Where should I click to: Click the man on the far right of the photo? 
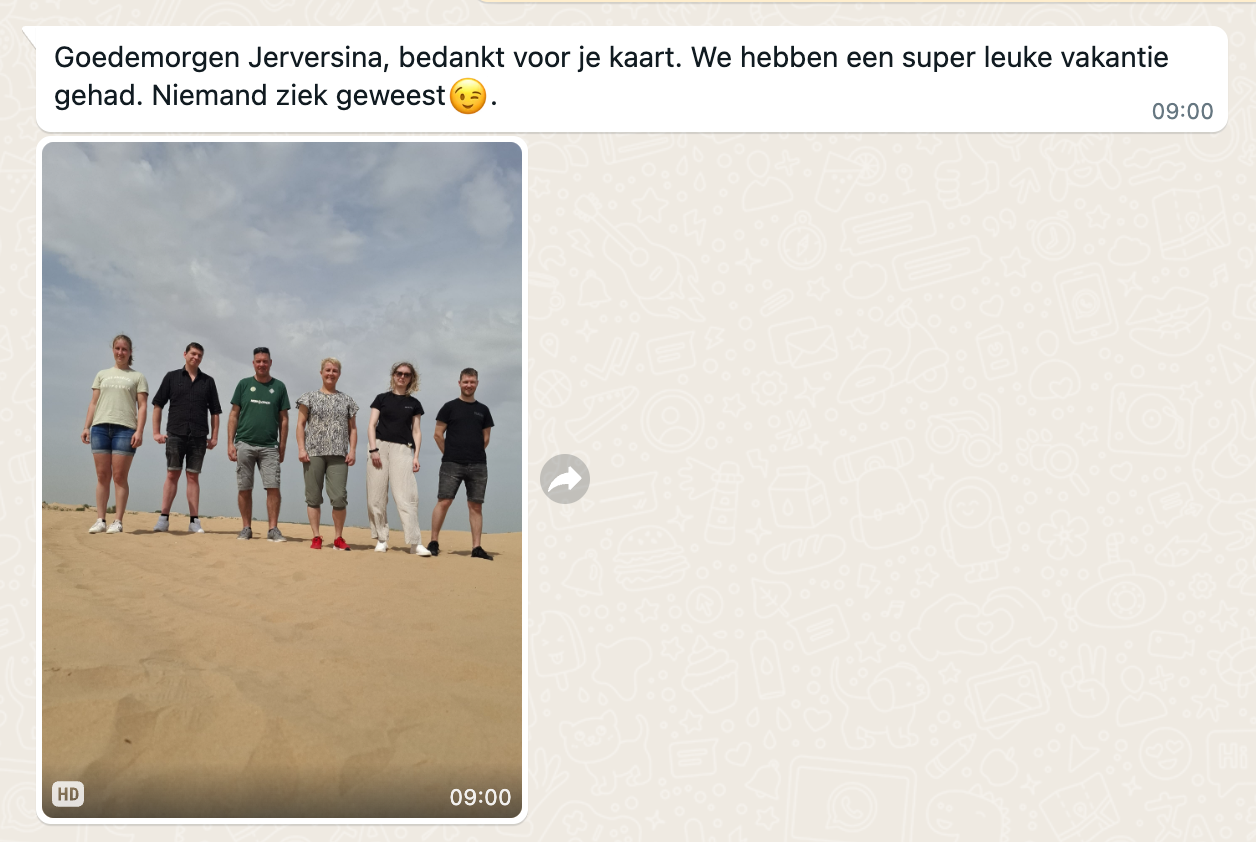(x=464, y=462)
